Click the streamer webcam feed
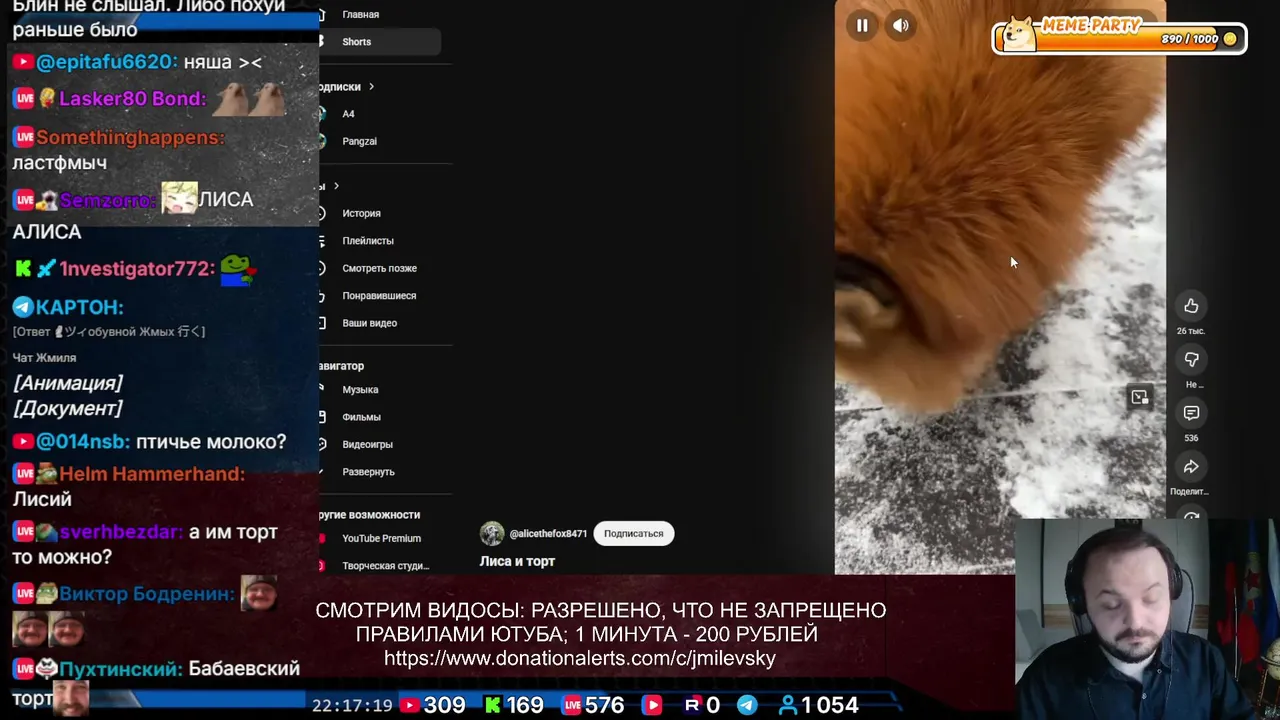Image resolution: width=1280 pixels, height=720 pixels. tap(1147, 618)
